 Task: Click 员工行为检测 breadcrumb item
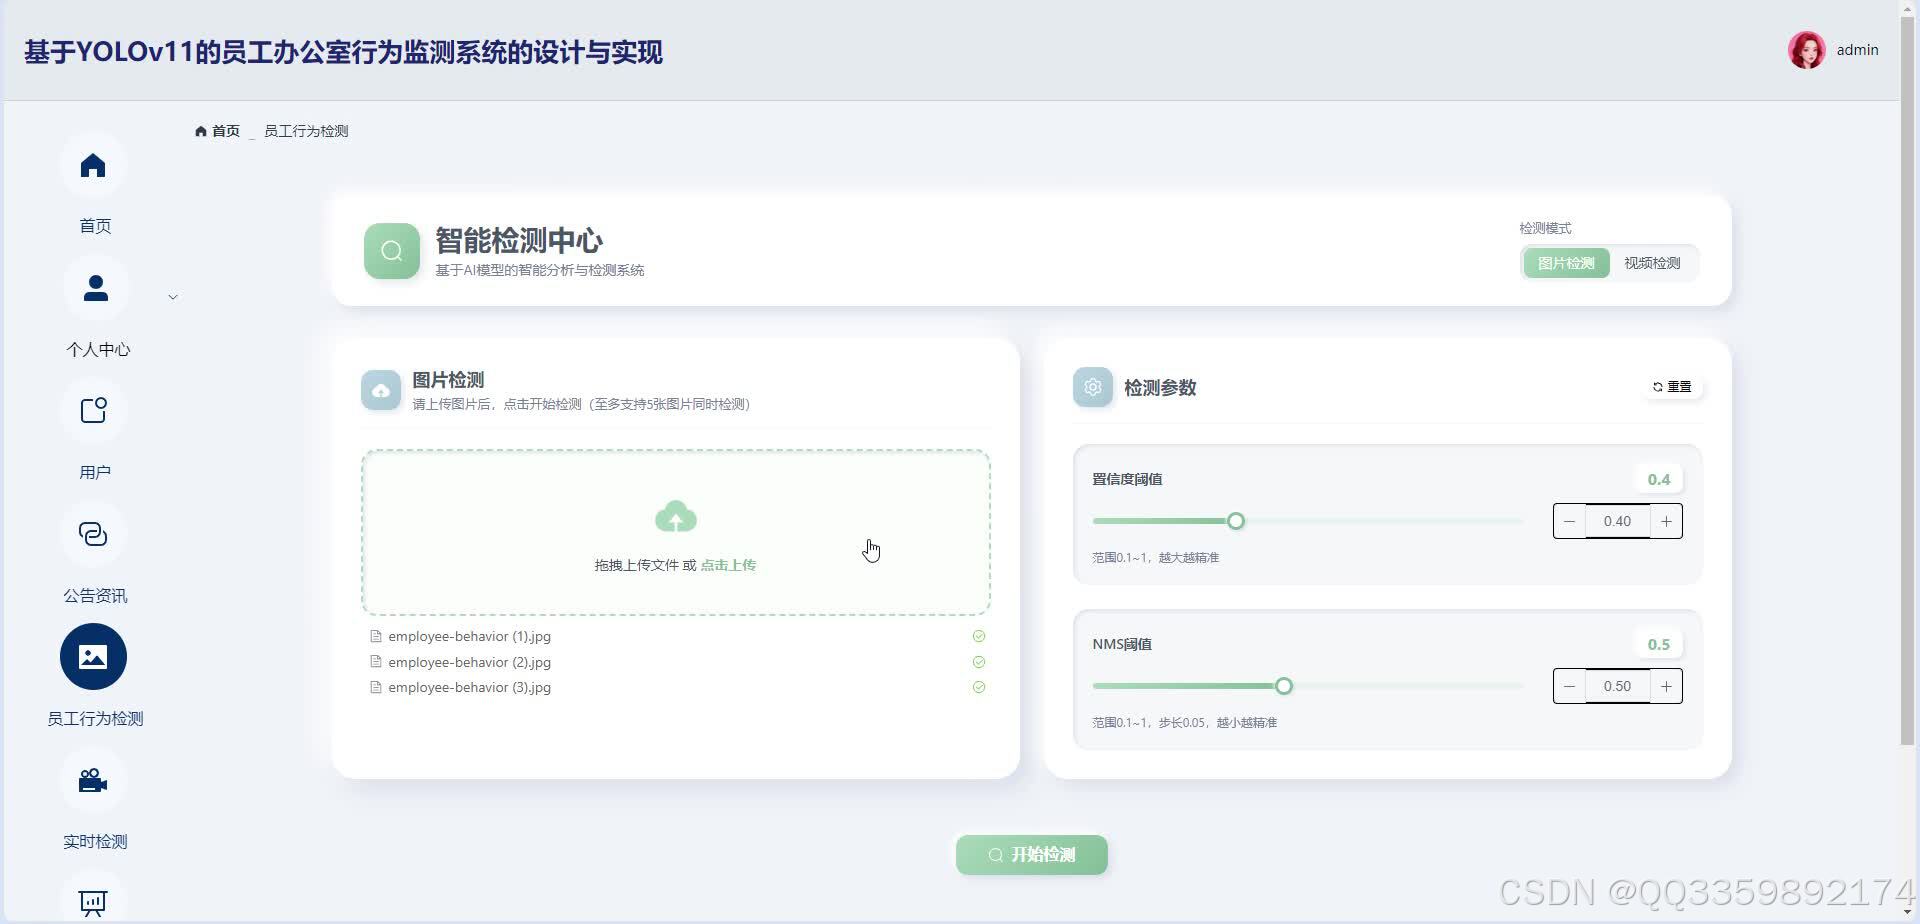click(x=306, y=131)
